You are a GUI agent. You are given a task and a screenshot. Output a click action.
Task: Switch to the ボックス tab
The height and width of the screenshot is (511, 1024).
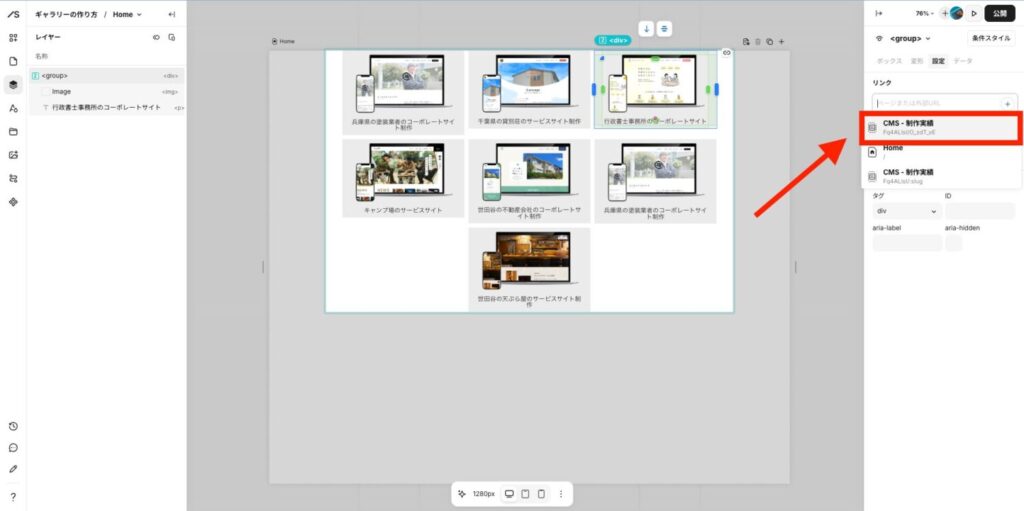click(x=887, y=61)
